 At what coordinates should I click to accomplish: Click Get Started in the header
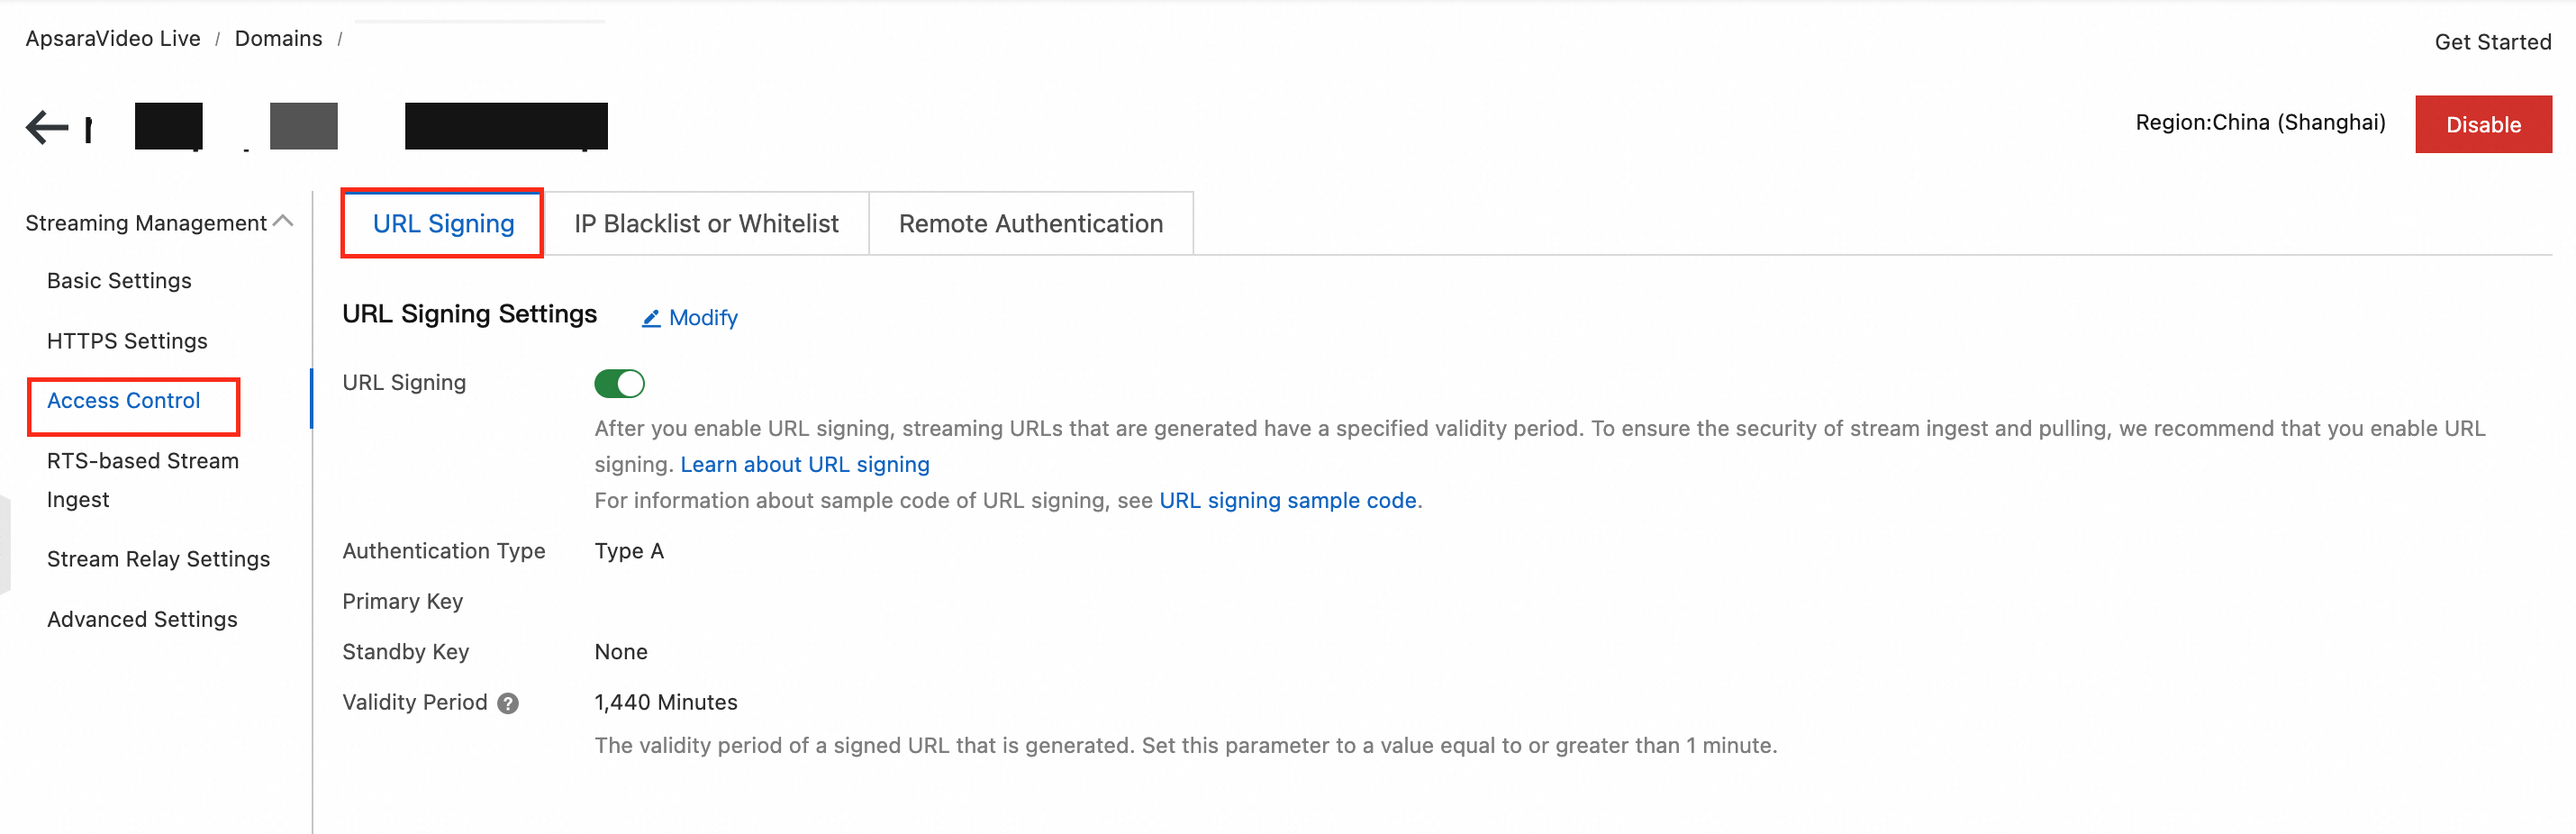click(2492, 42)
